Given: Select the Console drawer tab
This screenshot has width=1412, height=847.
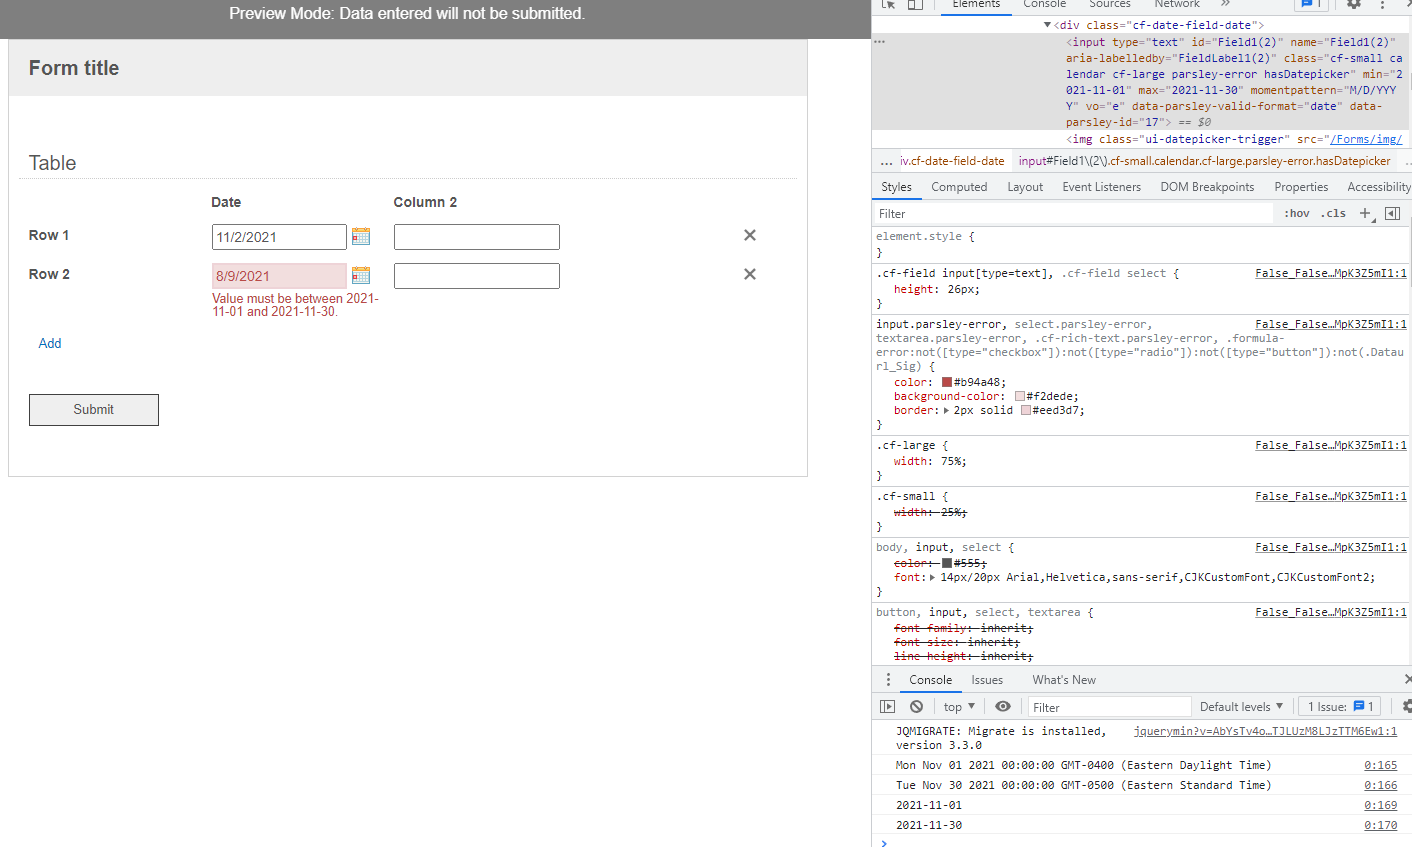Looking at the screenshot, I should click(930, 679).
